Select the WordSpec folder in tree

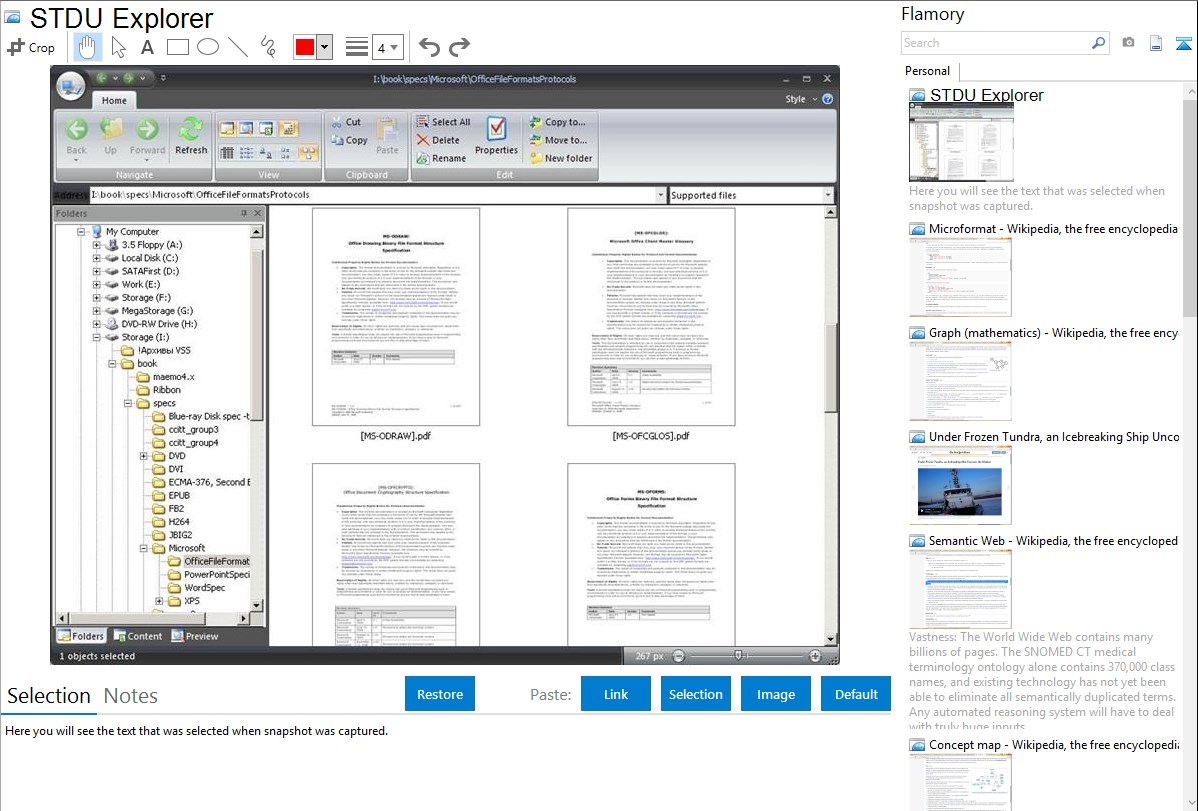(x=204, y=588)
